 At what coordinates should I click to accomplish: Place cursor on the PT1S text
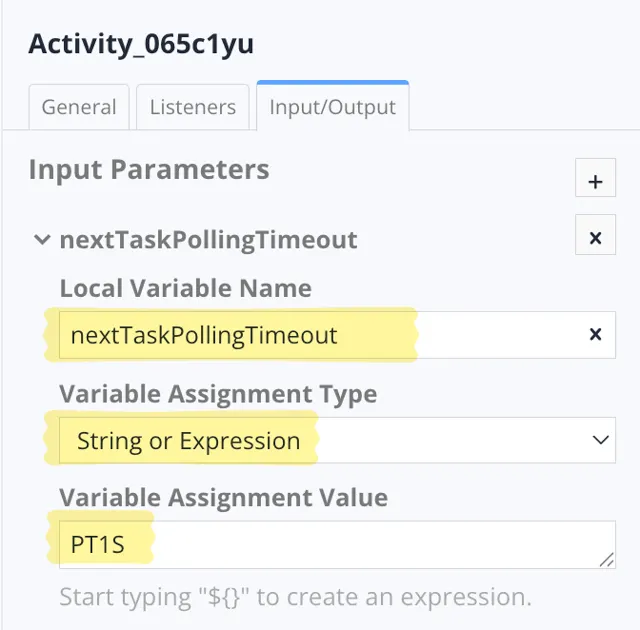pyautogui.click(x=98, y=546)
